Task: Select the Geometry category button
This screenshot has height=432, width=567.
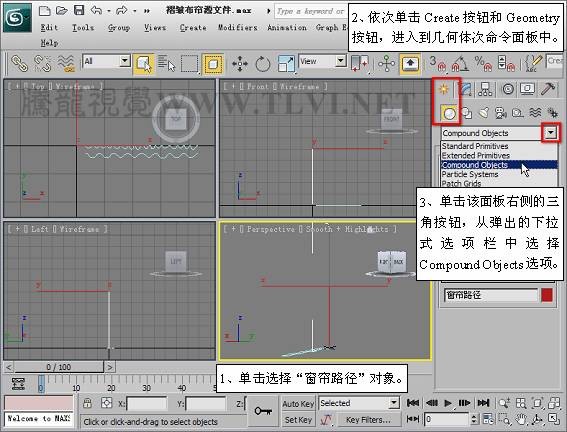Action: [449, 113]
